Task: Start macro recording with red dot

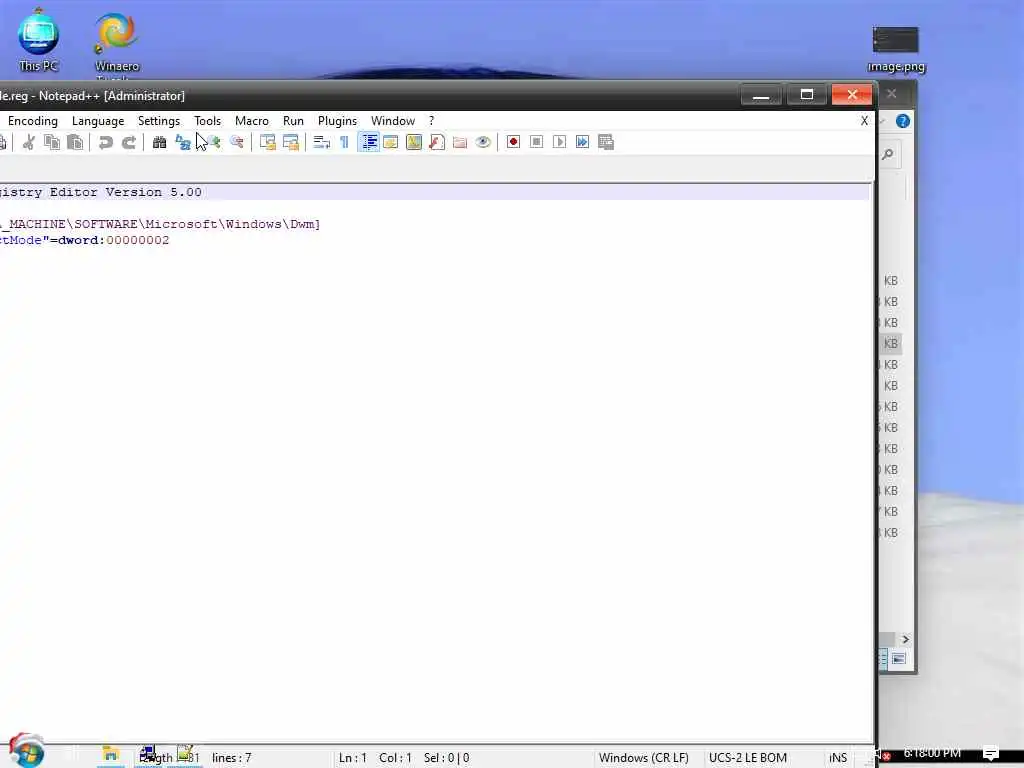Action: [513, 142]
